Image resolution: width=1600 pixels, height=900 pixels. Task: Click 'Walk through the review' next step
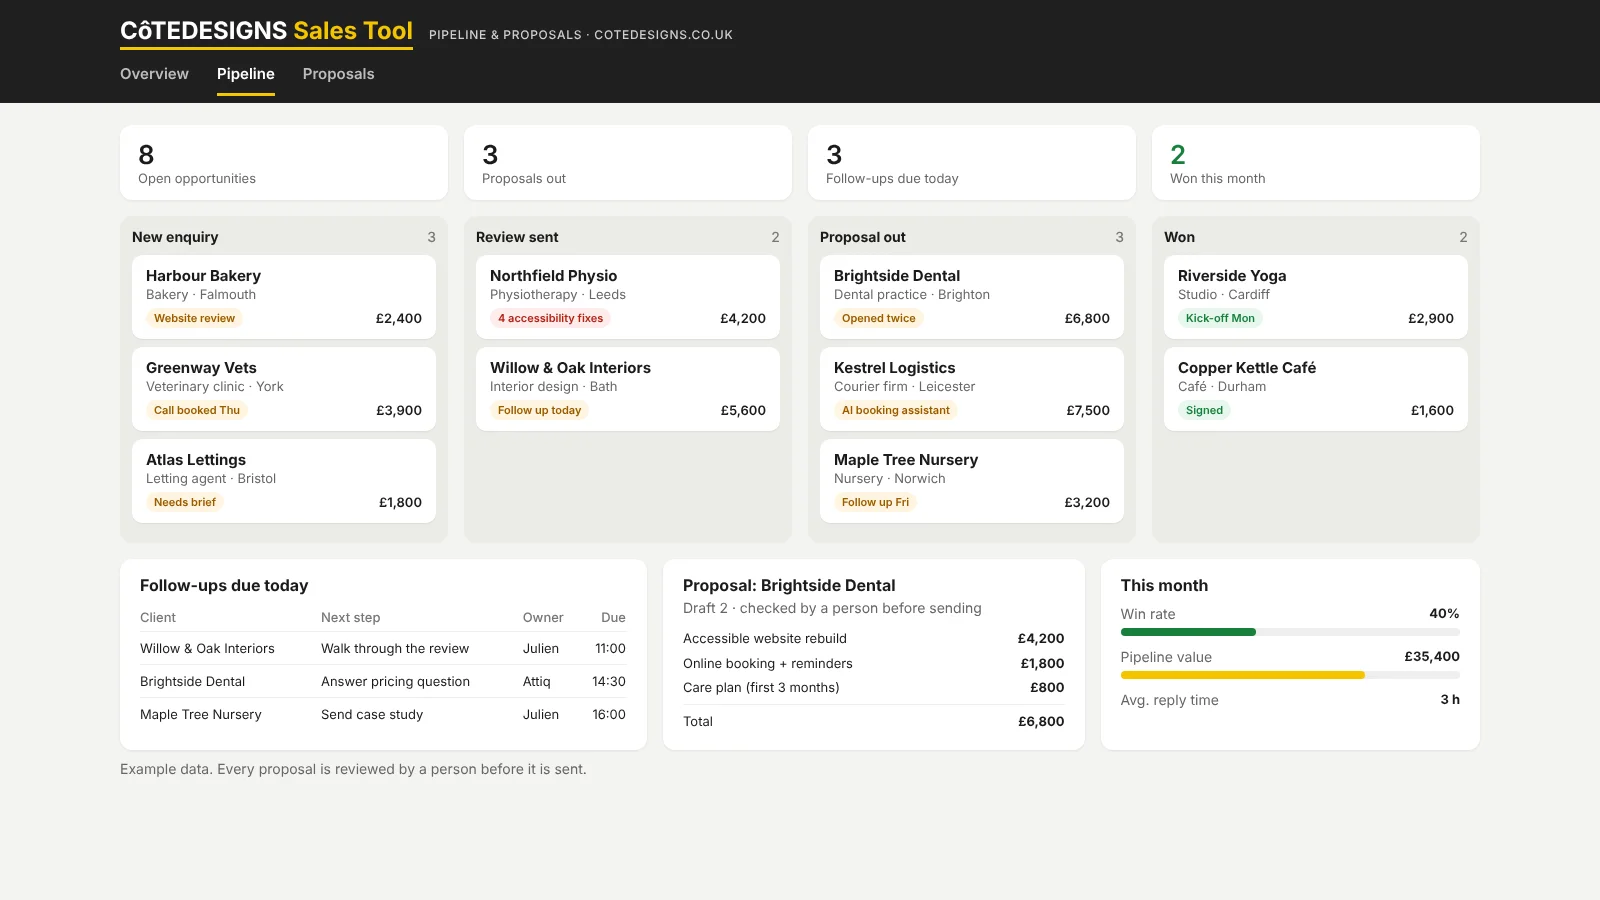coord(395,648)
